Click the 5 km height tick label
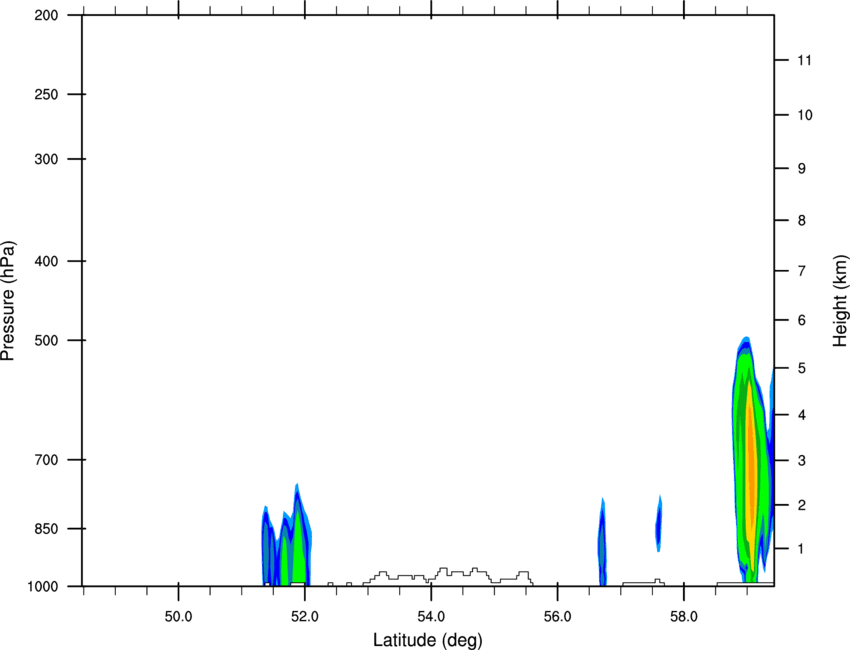The height and width of the screenshot is (650, 850). (x=802, y=369)
